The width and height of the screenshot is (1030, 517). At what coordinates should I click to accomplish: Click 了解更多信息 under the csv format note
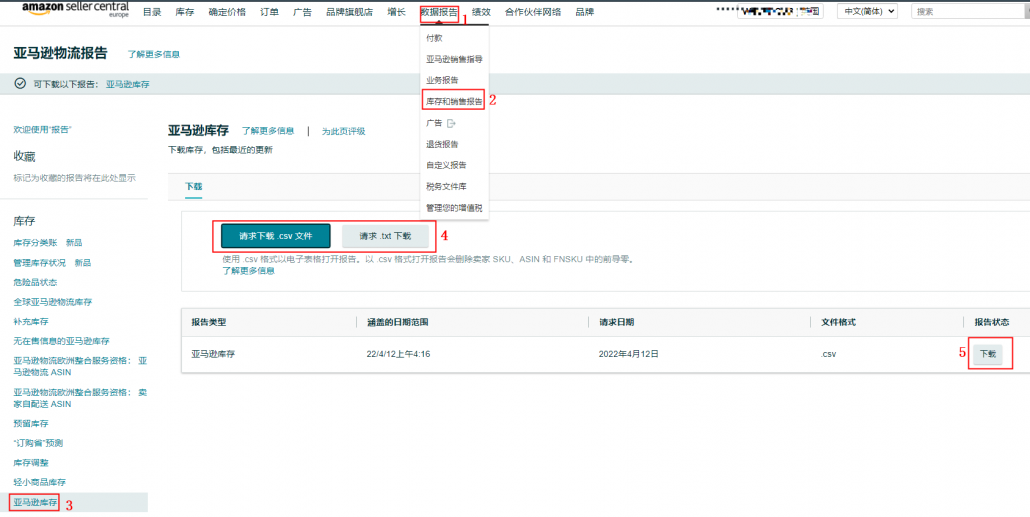[x=248, y=271]
